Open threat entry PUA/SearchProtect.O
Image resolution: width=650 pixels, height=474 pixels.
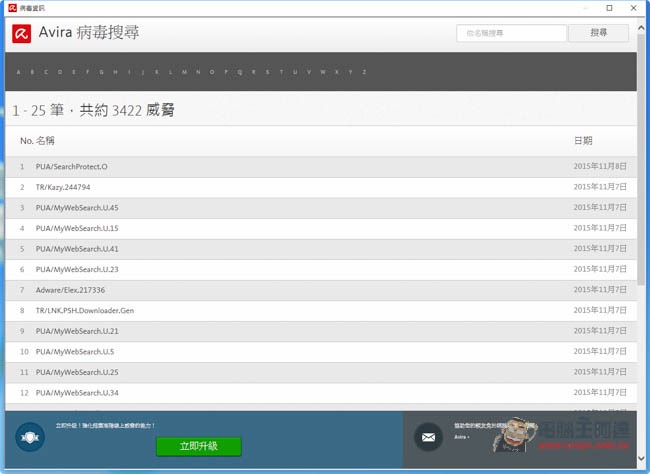tap(71, 167)
